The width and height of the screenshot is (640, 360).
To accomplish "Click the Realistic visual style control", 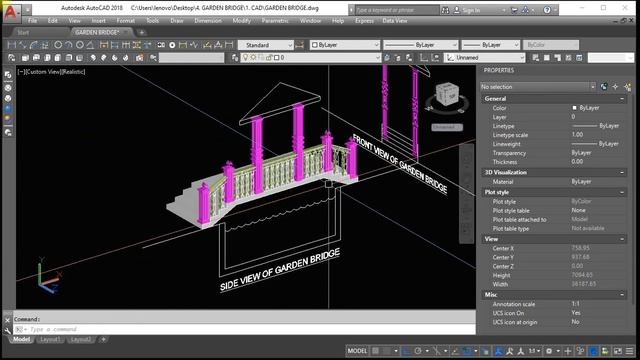I will 72,72.
